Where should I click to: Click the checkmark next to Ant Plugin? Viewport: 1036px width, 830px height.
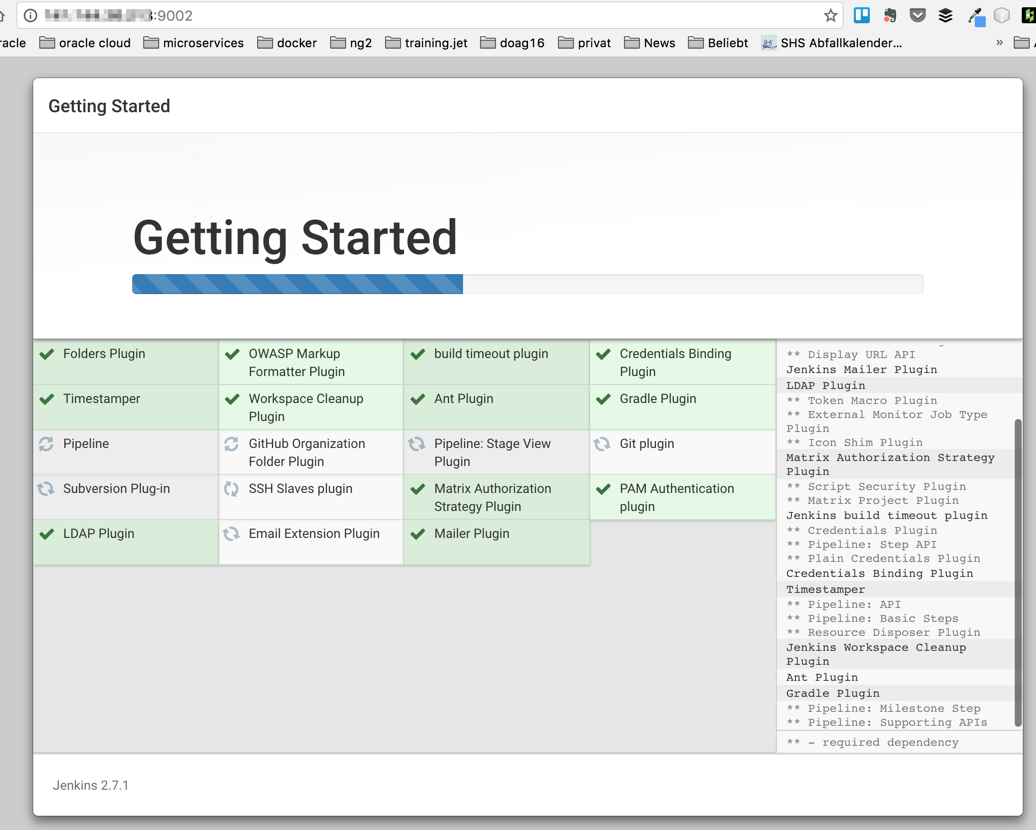pos(418,399)
